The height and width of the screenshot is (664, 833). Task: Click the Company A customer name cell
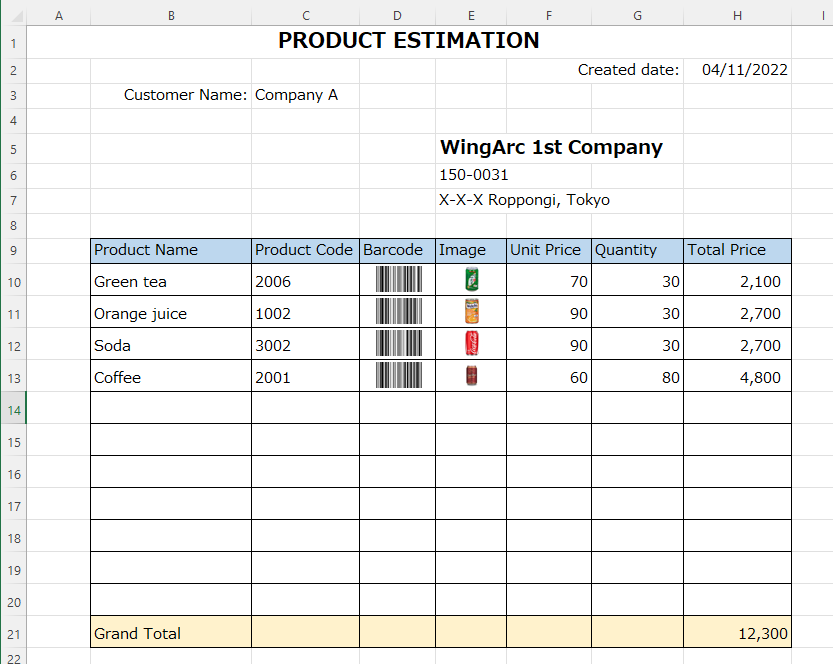click(x=297, y=95)
